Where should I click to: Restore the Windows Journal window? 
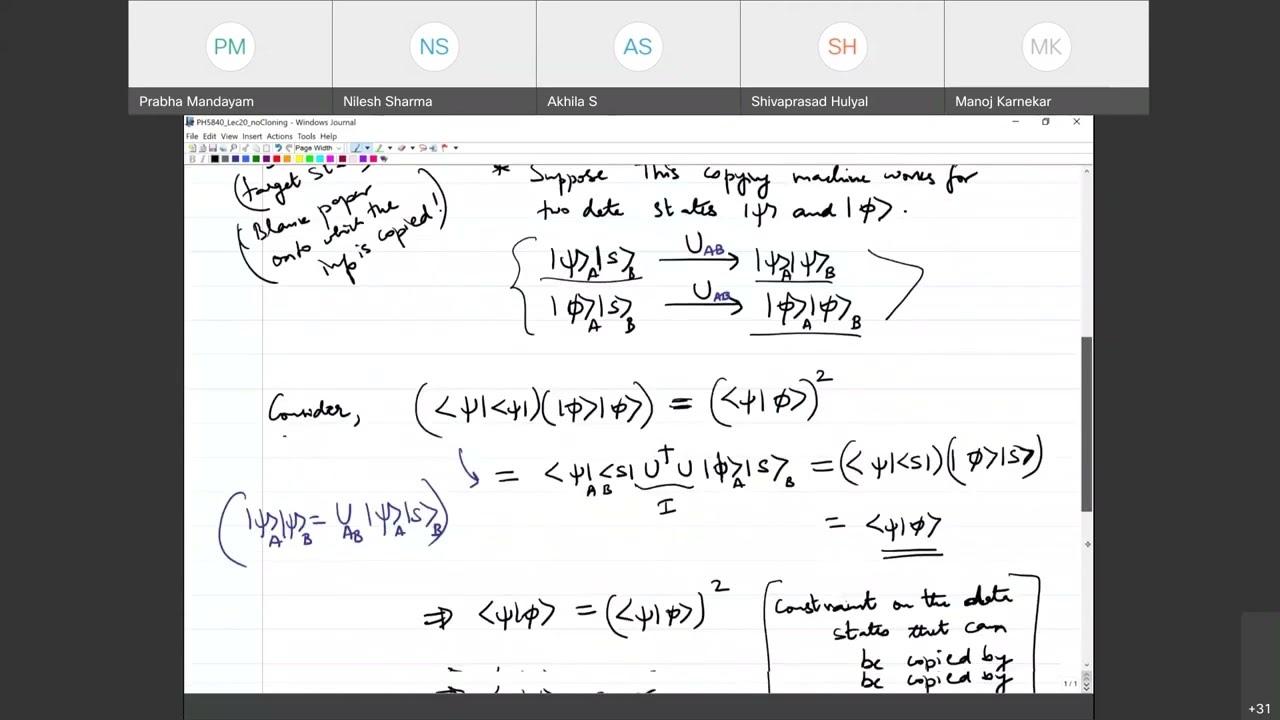pos(1046,122)
